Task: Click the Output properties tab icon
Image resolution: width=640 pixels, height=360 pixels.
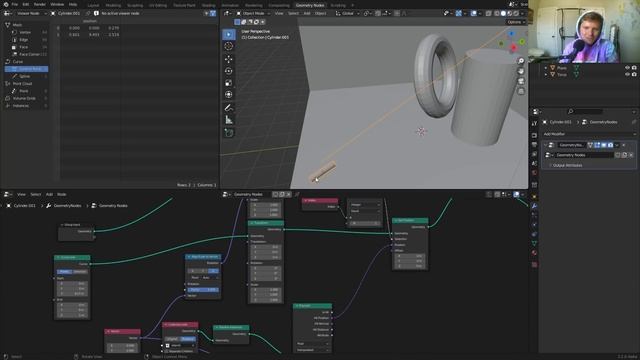Action: coord(534,145)
